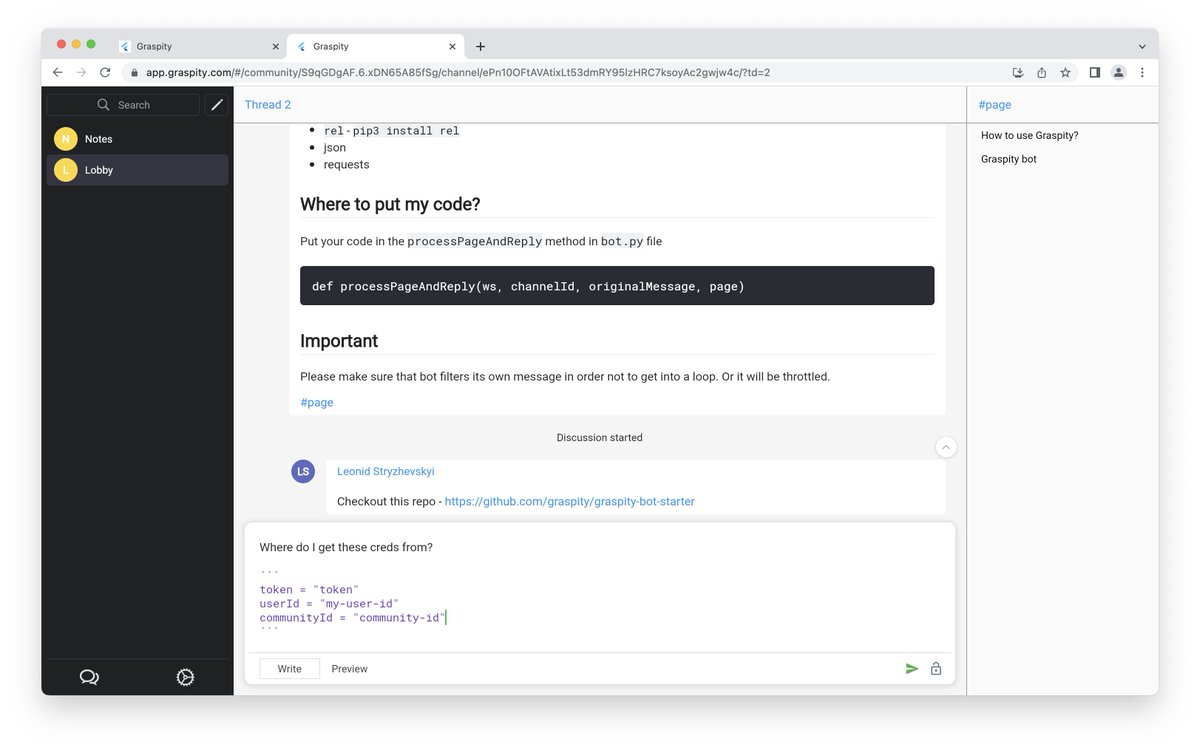Click the Search field in the sidebar

(123, 105)
